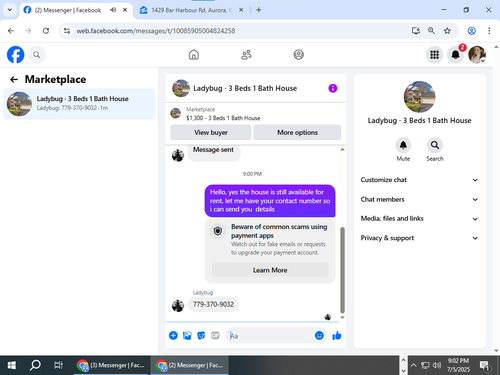This screenshot has height=375, width=500.
Task: Open the Chrome profile icon
Action: (x=471, y=31)
